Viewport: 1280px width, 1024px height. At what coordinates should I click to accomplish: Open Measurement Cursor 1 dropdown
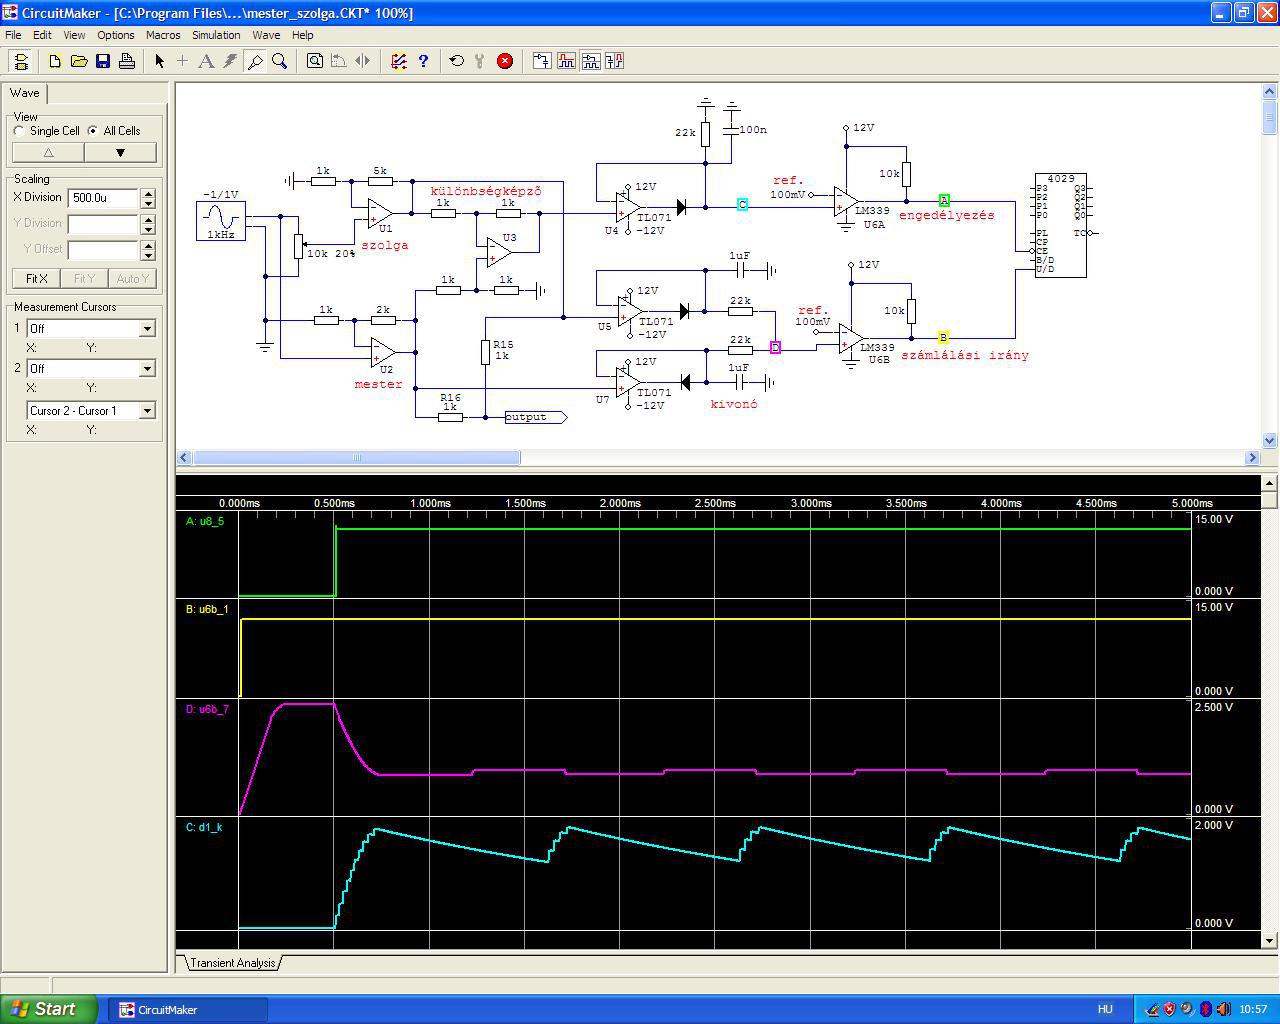147,328
